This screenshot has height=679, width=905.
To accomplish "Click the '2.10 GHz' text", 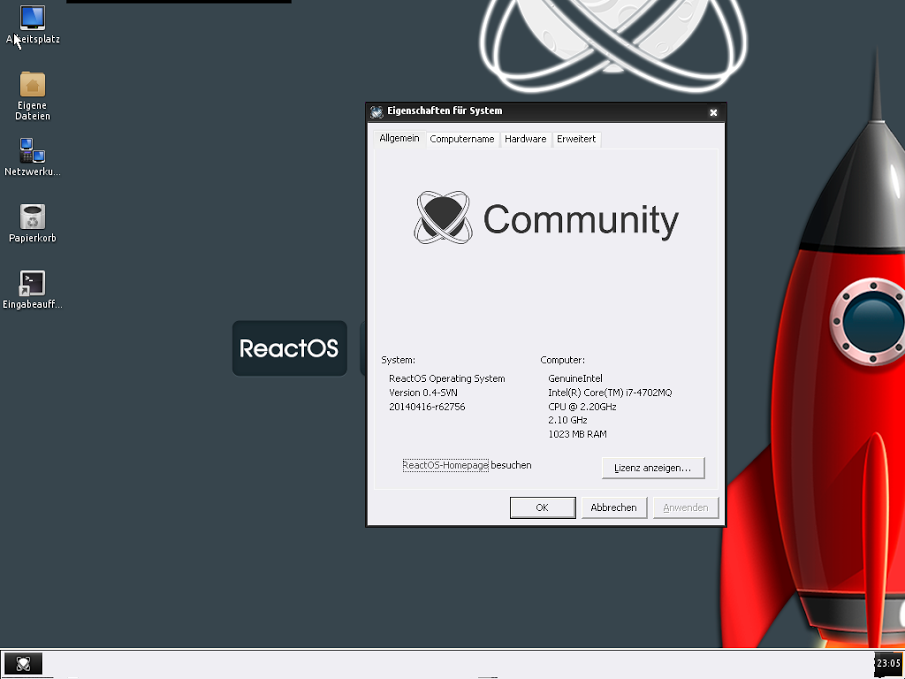I will pyautogui.click(x=568, y=420).
